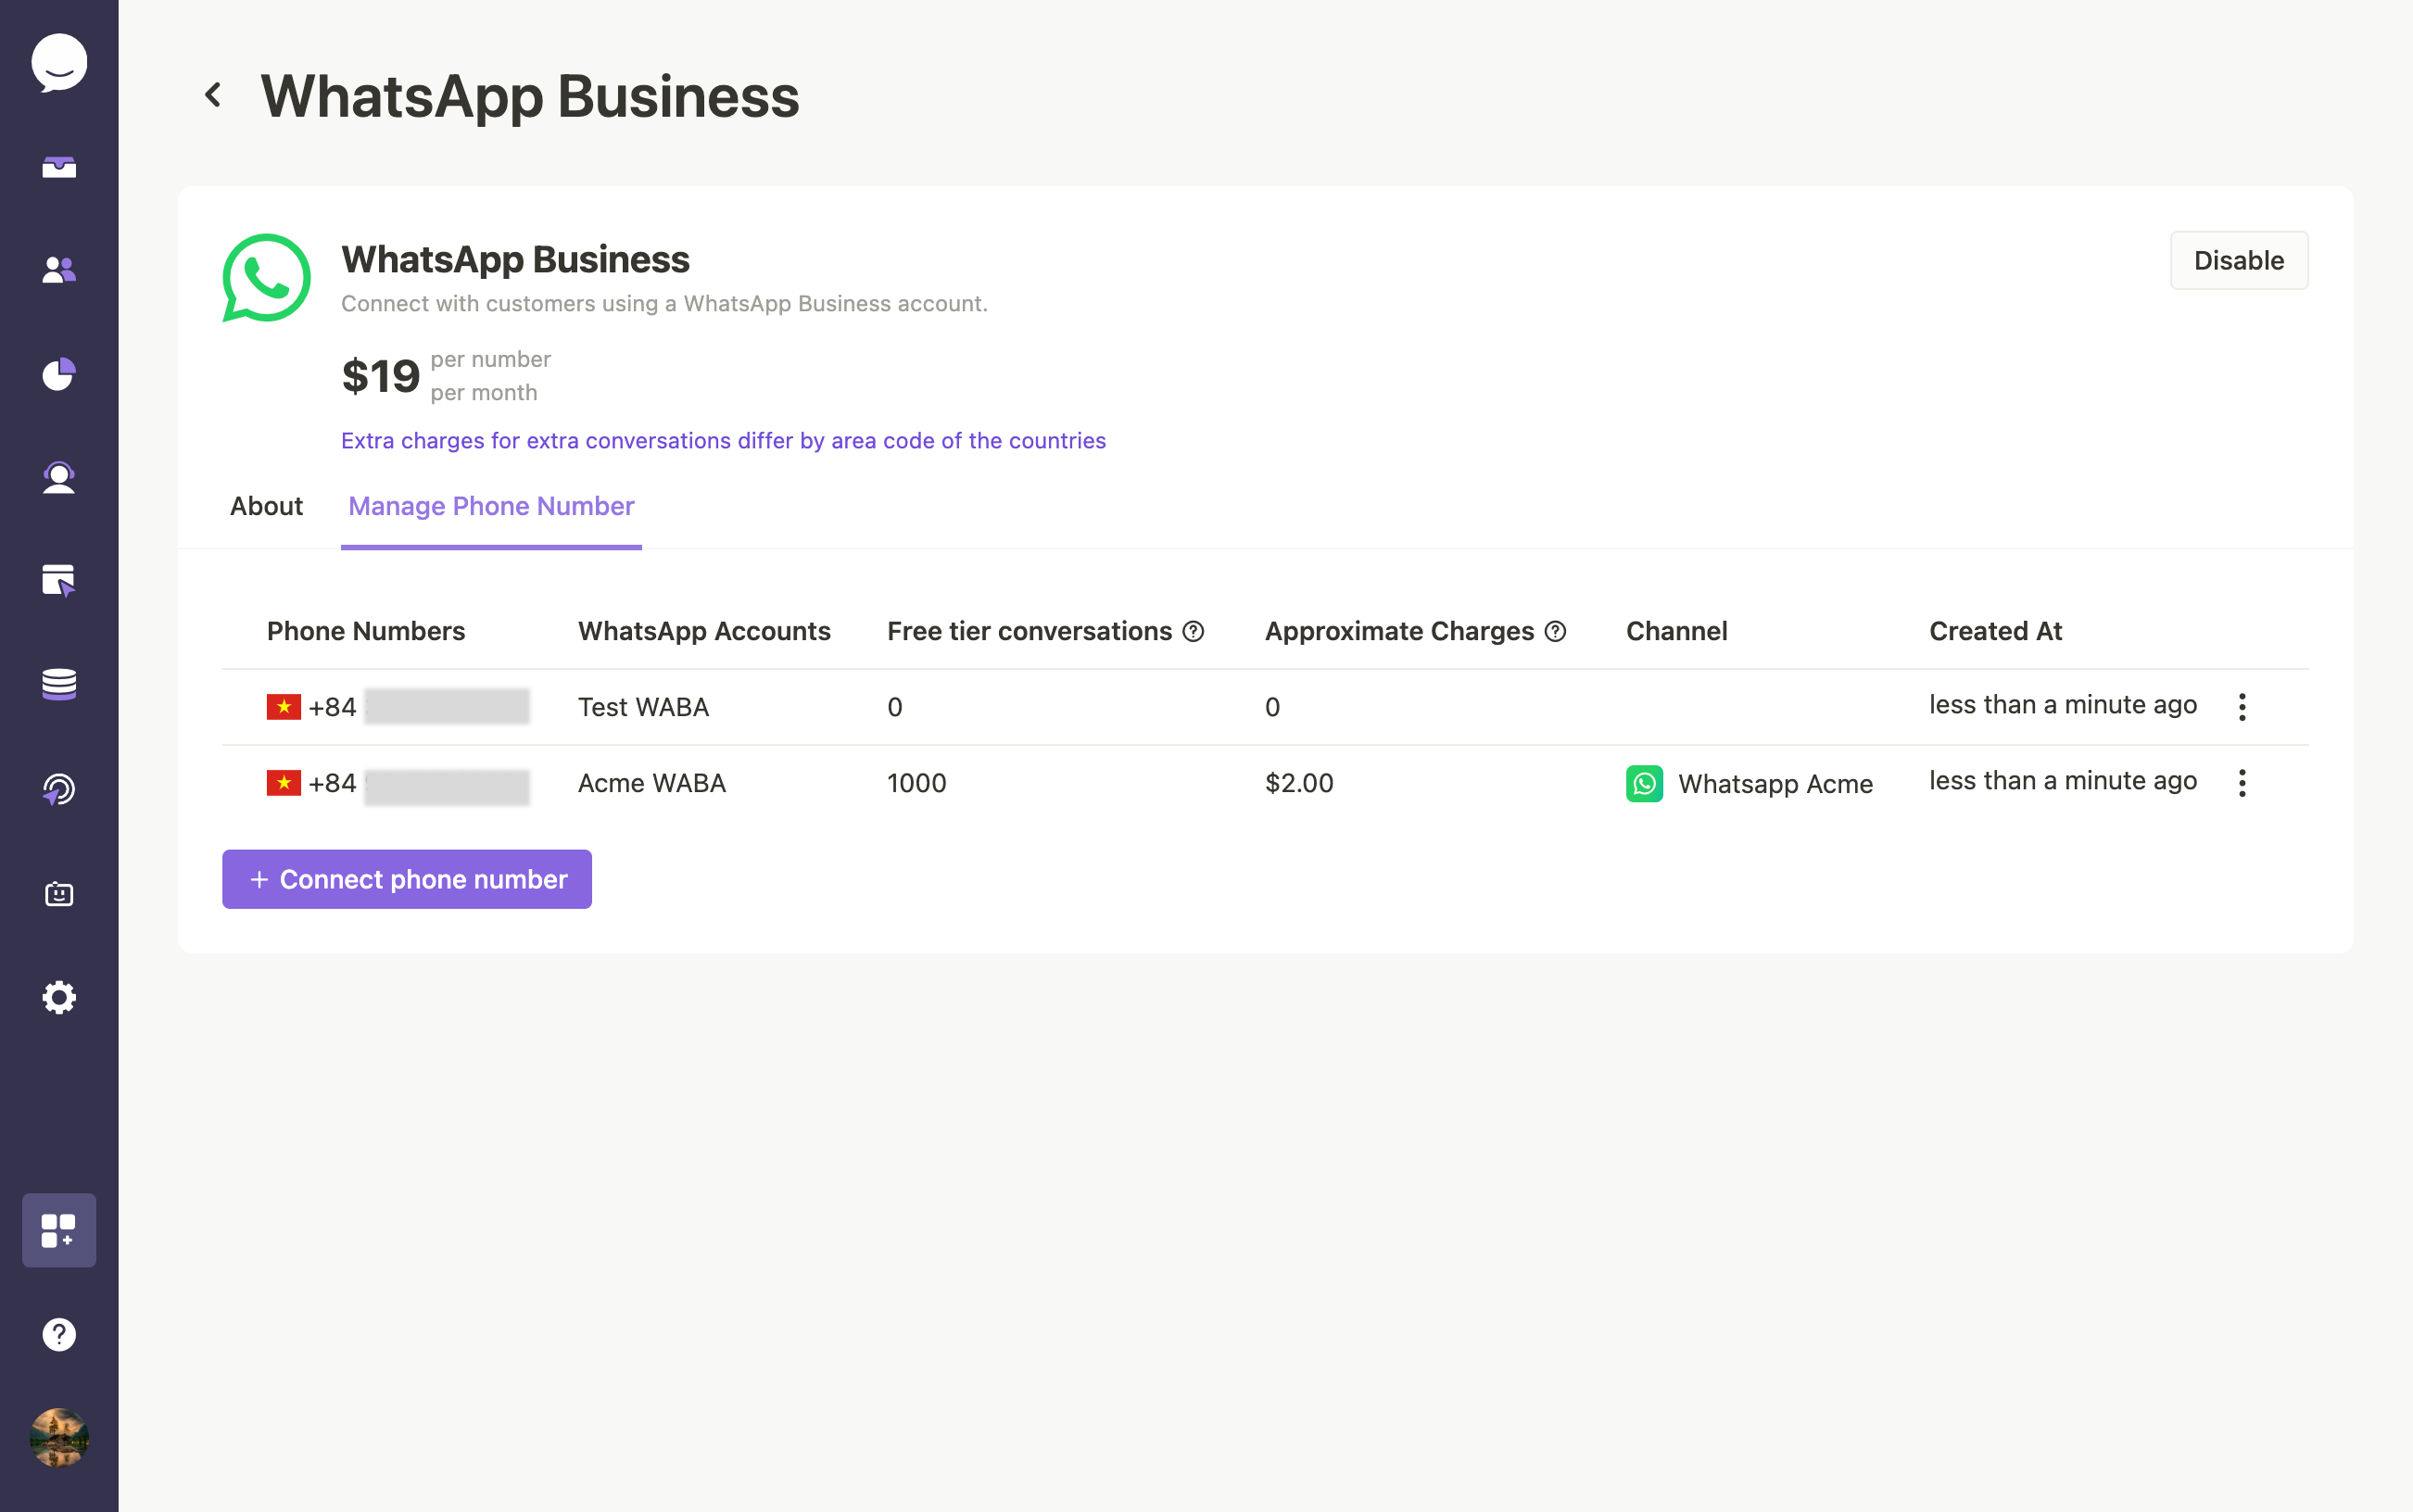Open extra conversation charges link
The height and width of the screenshot is (1512, 2413).
[x=723, y=439]
